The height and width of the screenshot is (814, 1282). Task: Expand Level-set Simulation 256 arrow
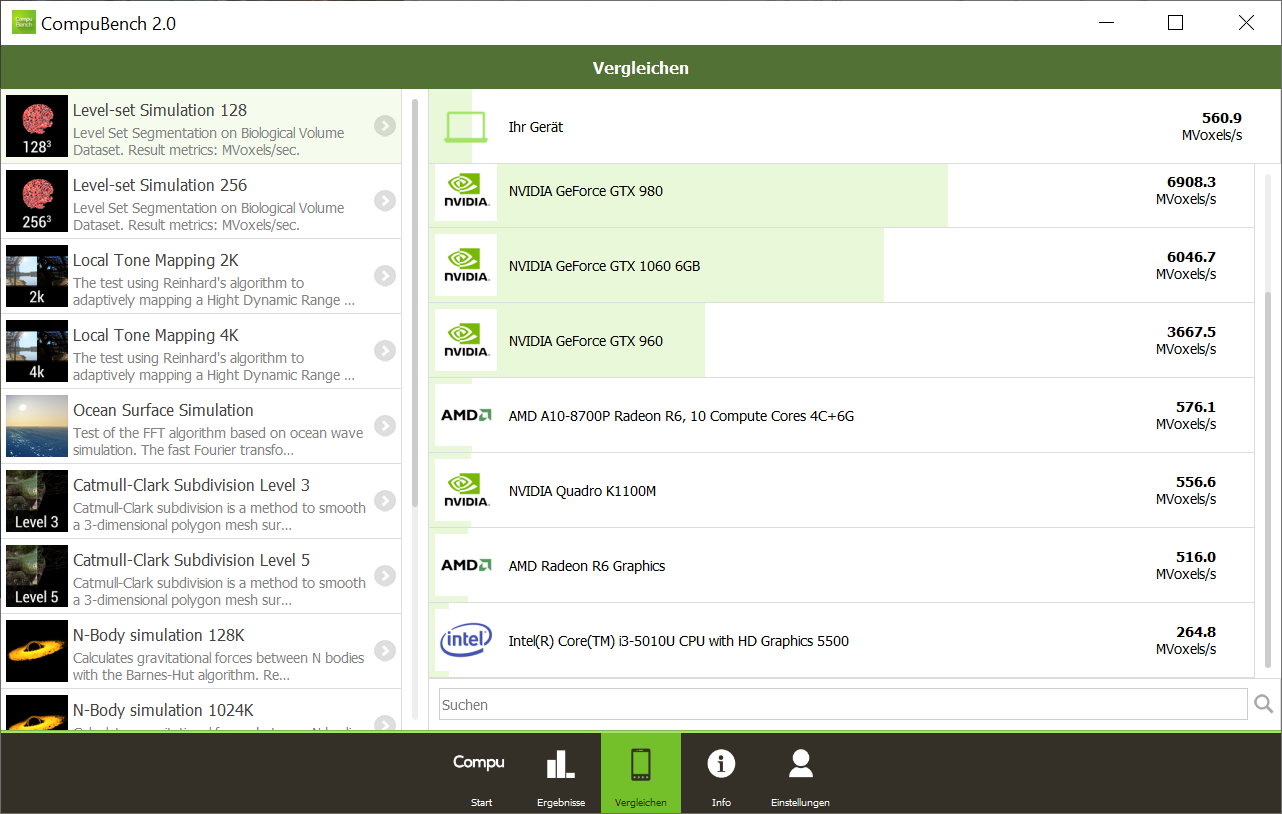point(385,201)
